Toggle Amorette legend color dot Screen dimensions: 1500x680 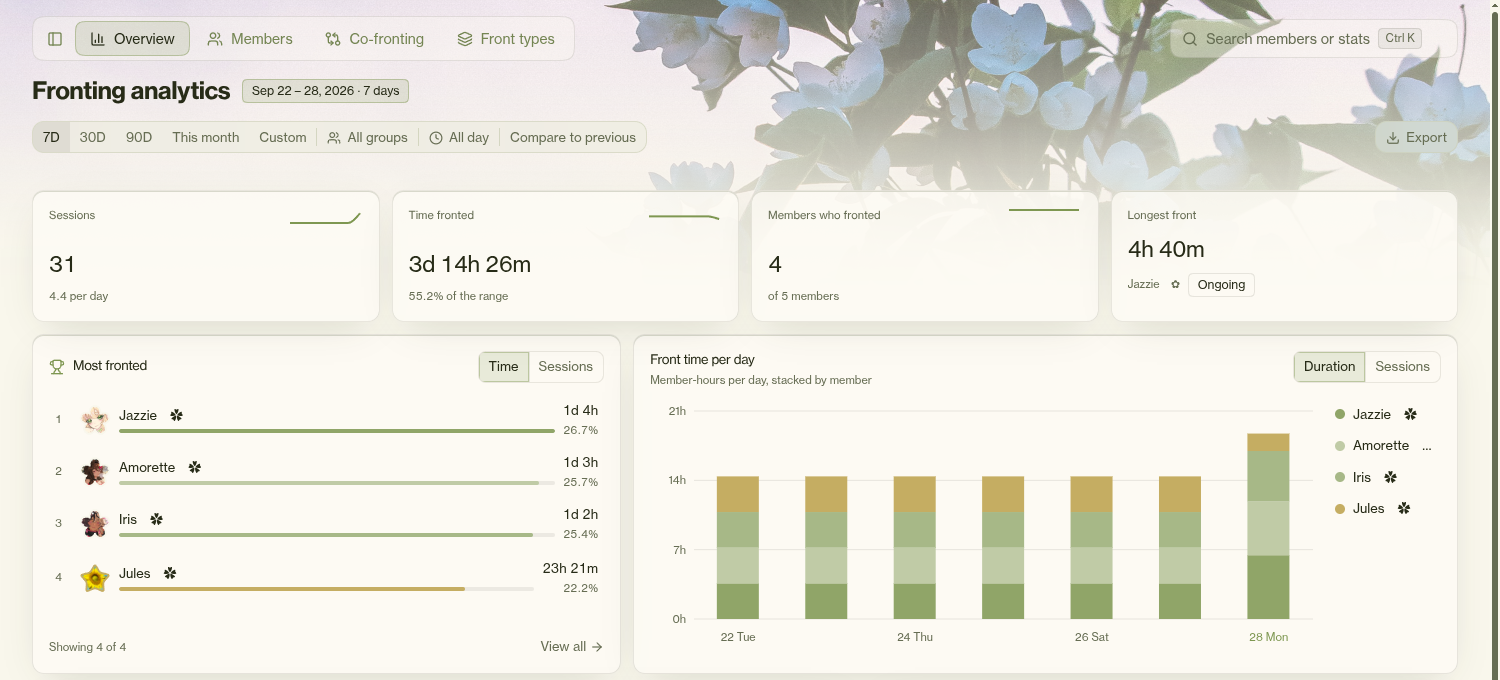[x=1340, y=446]
